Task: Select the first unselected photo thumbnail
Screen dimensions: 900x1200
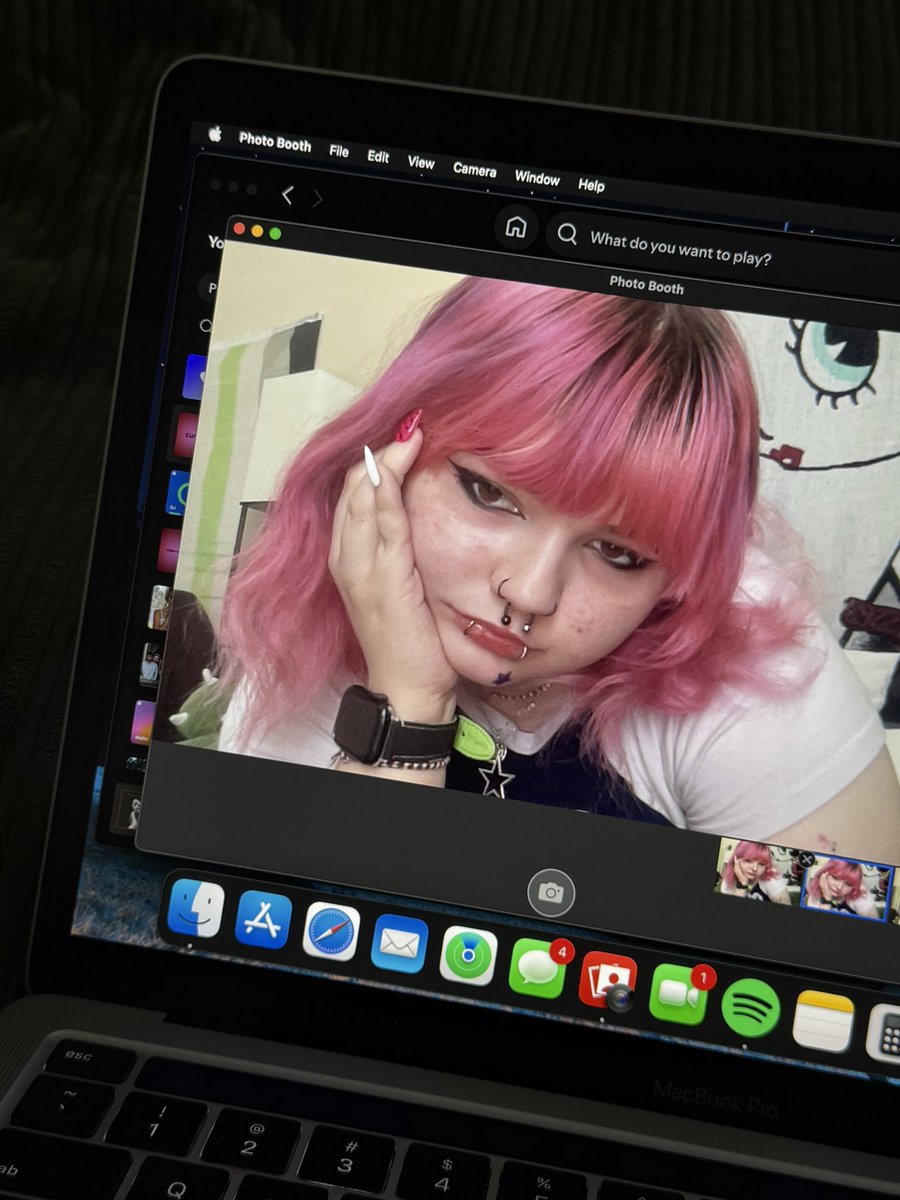Action: point(756,870)
